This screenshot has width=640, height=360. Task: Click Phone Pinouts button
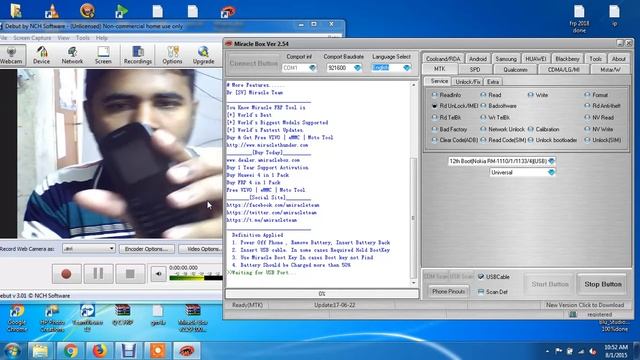click(449, 291)
